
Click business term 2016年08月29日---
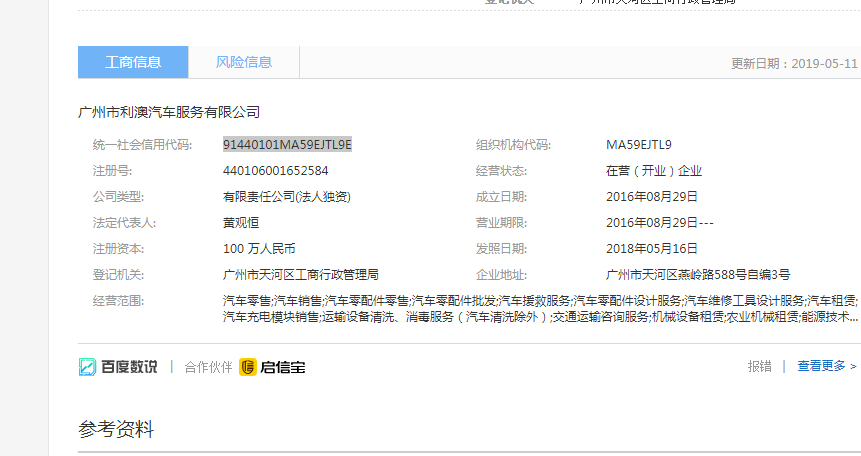tap(660, 223)
